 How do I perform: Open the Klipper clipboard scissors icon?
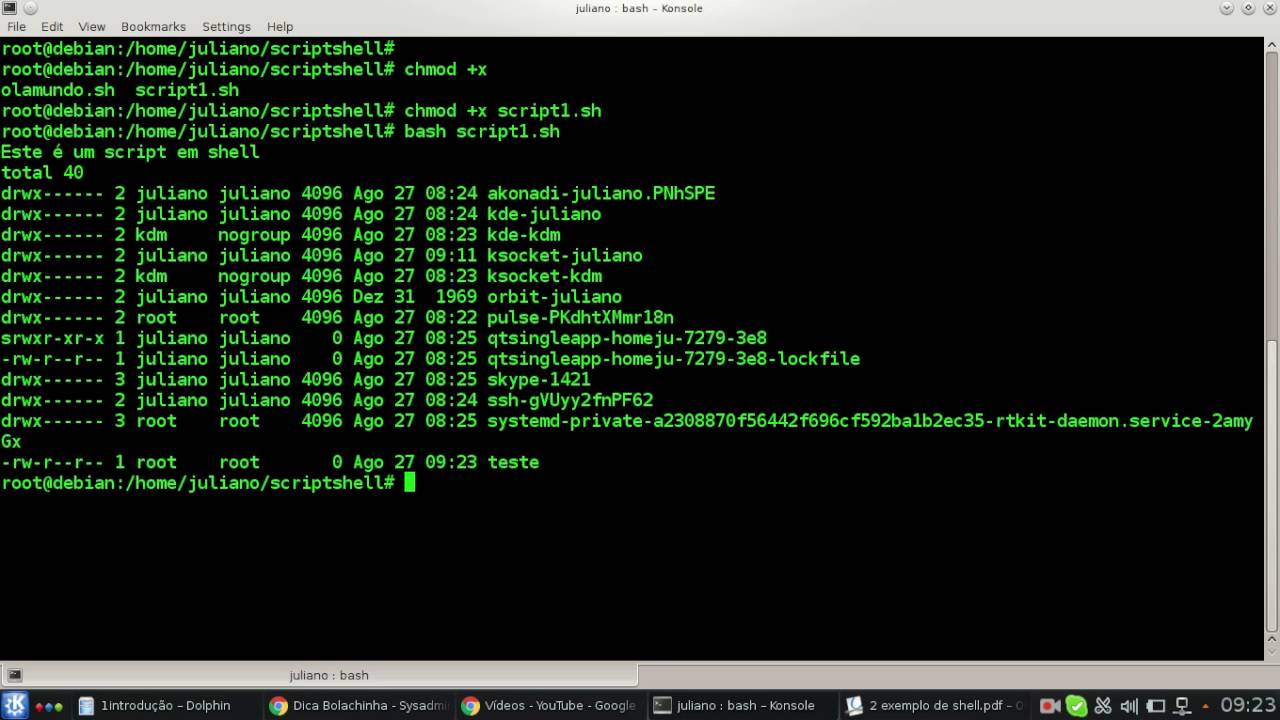pos(1103,706)
